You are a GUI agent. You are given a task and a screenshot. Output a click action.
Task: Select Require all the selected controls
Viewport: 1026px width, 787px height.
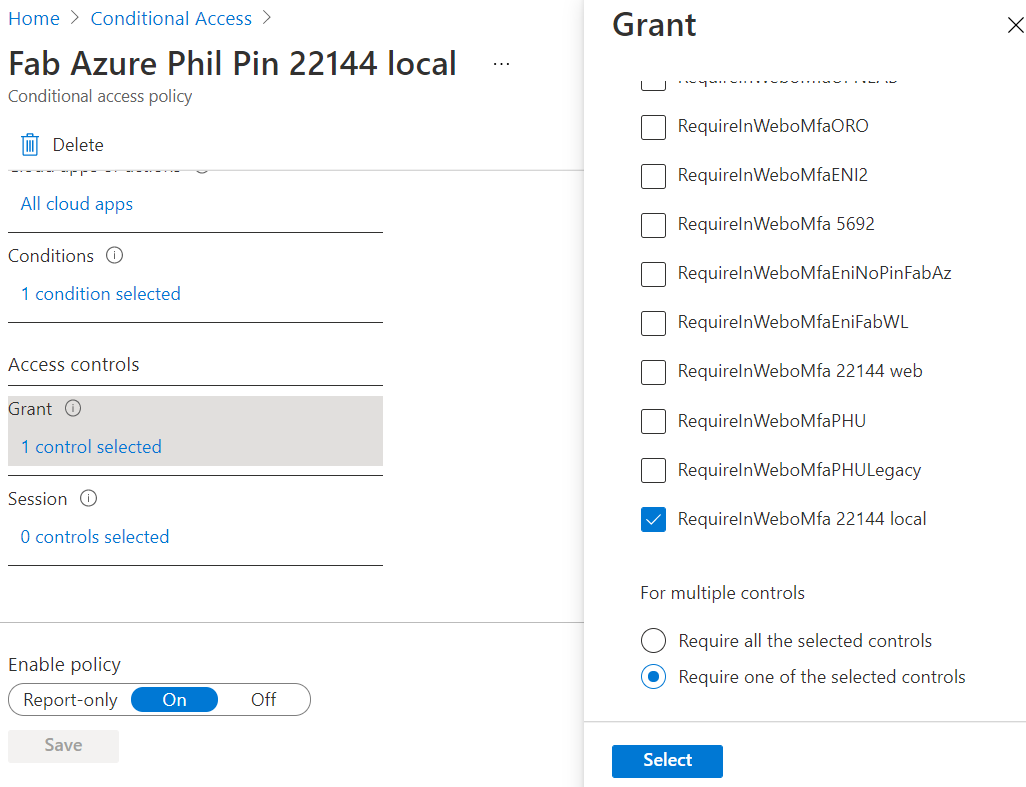[653, 641]
